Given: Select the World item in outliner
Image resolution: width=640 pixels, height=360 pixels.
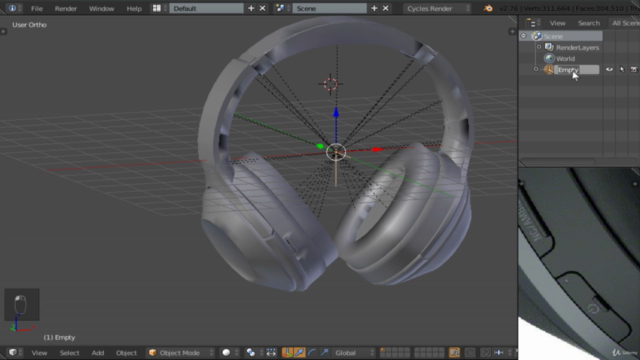Looking at the screenshot, I should [x=565, y=58].
